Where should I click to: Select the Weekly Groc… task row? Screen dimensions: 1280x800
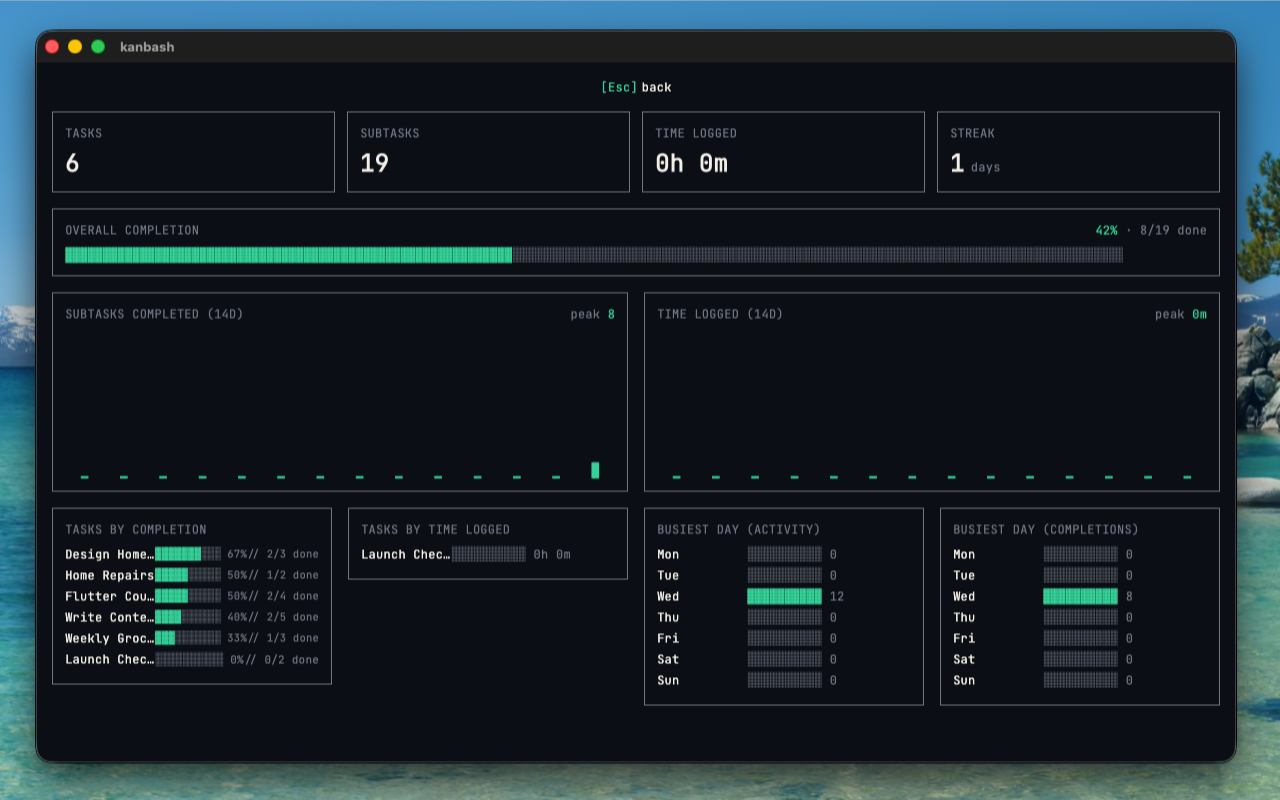[192, 638]
